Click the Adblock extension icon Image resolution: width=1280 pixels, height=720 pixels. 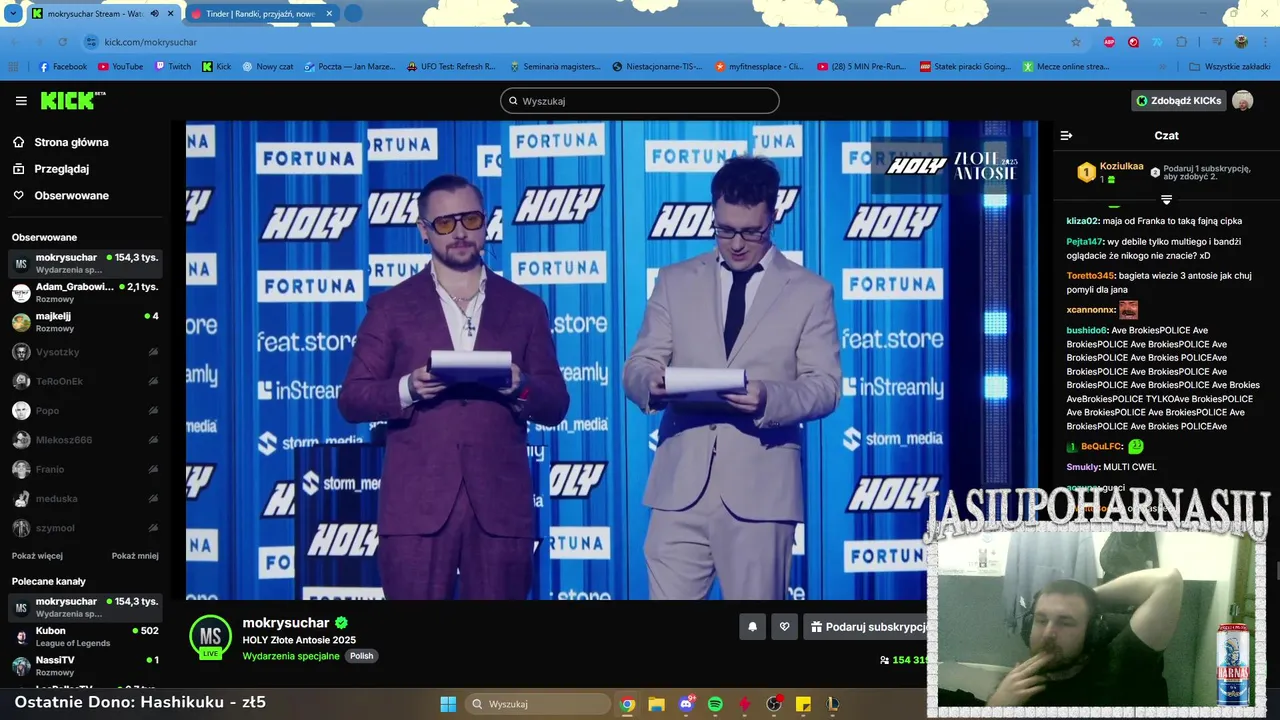[1109, 42]
